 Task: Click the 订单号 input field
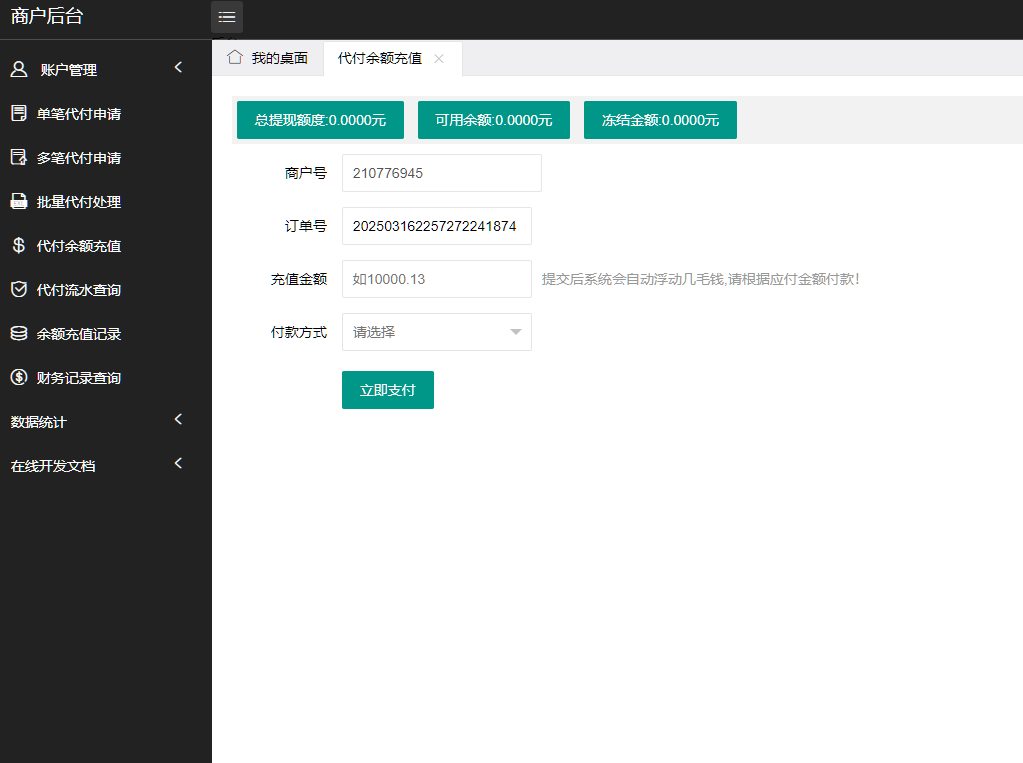(437, 226)
